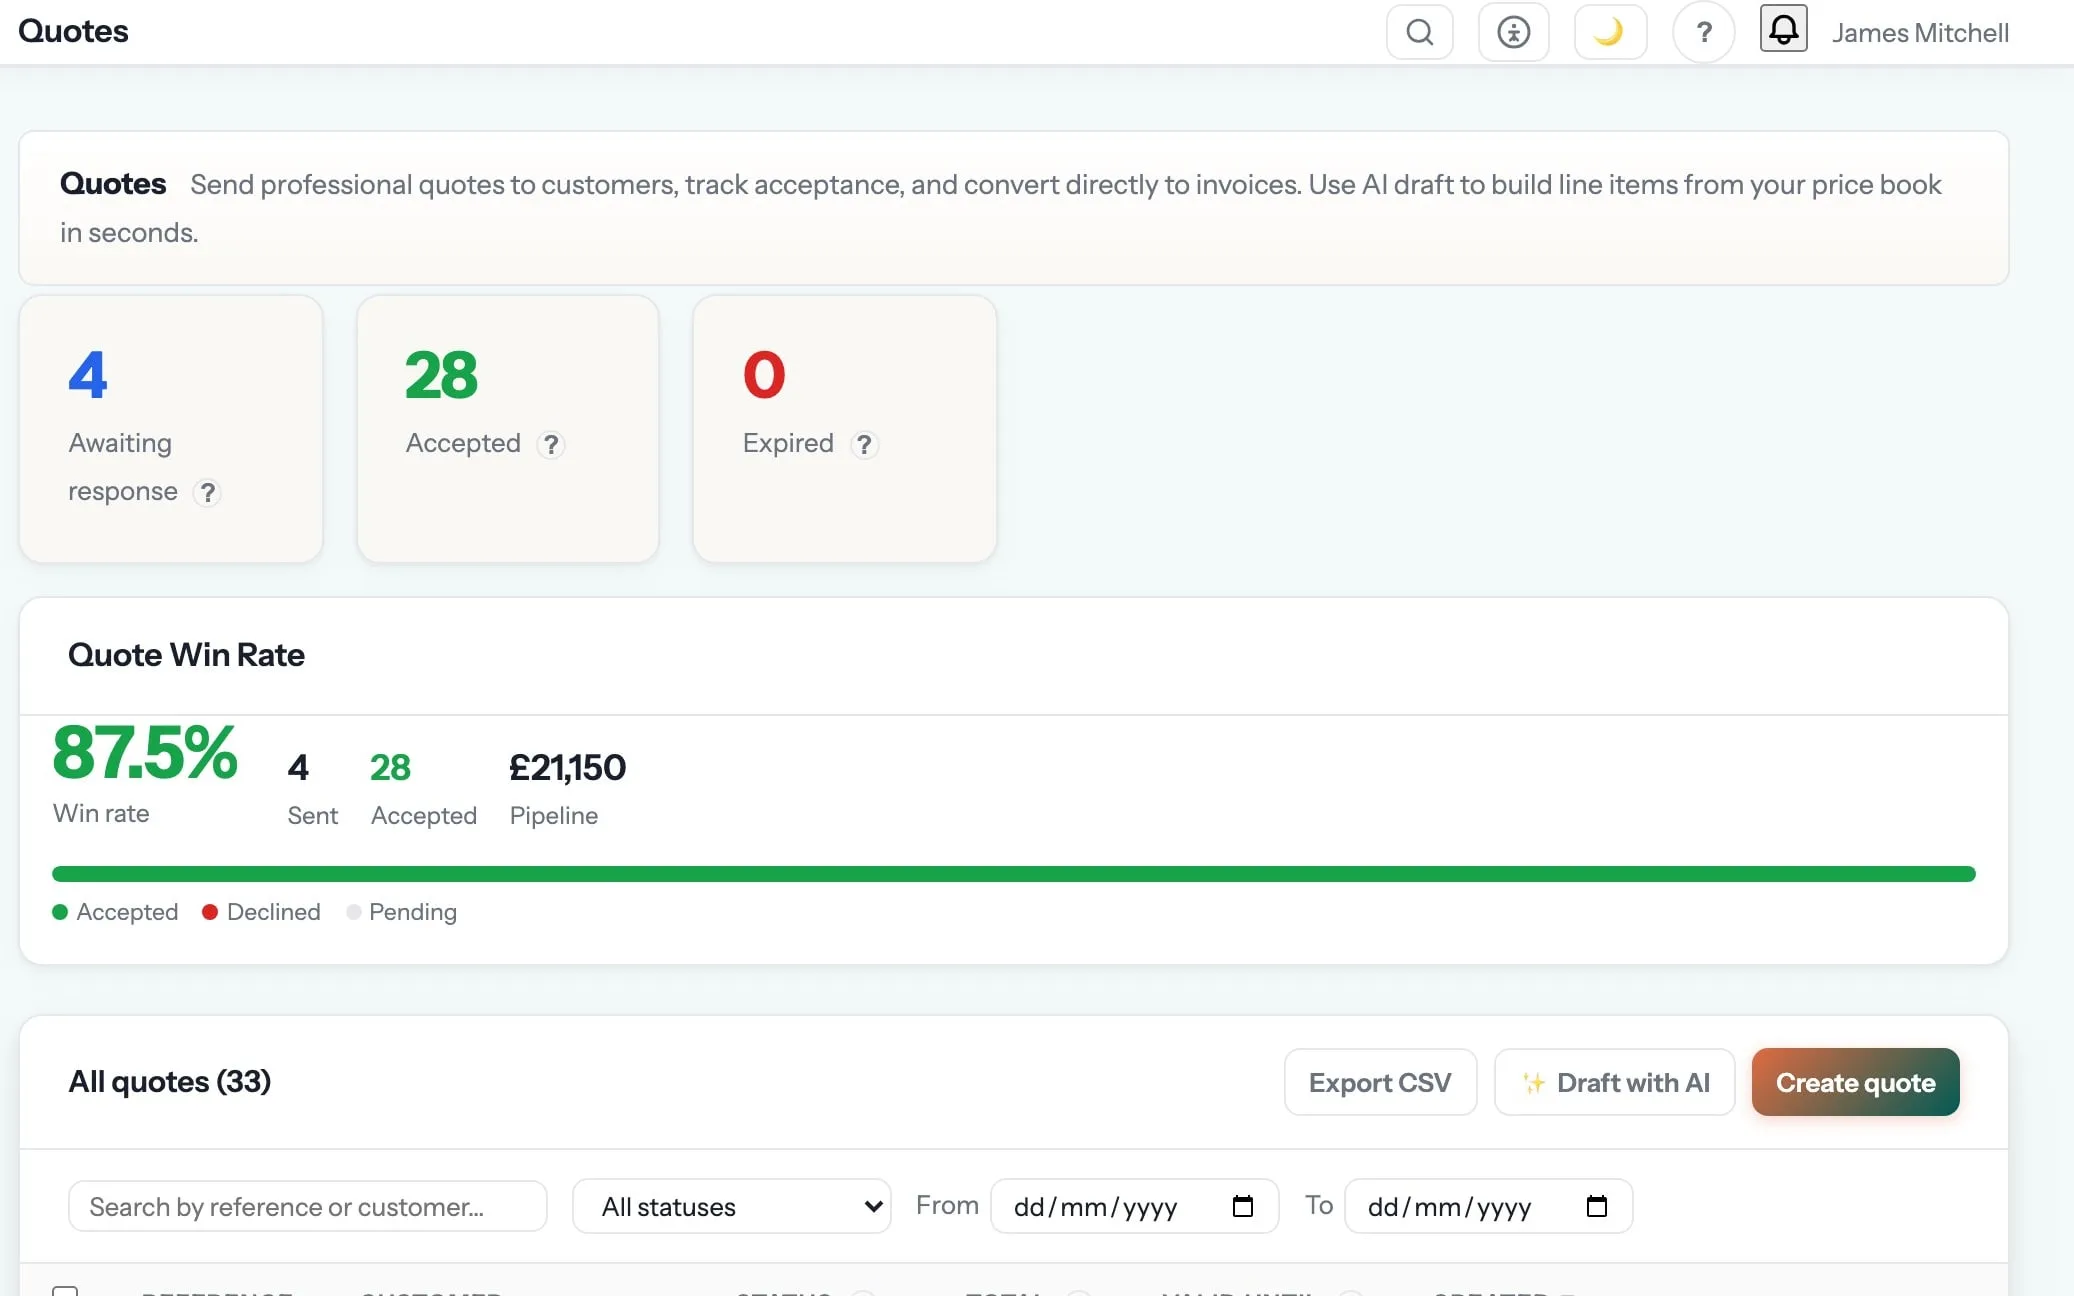Click the Accepted green legend dot

(60, 912)
